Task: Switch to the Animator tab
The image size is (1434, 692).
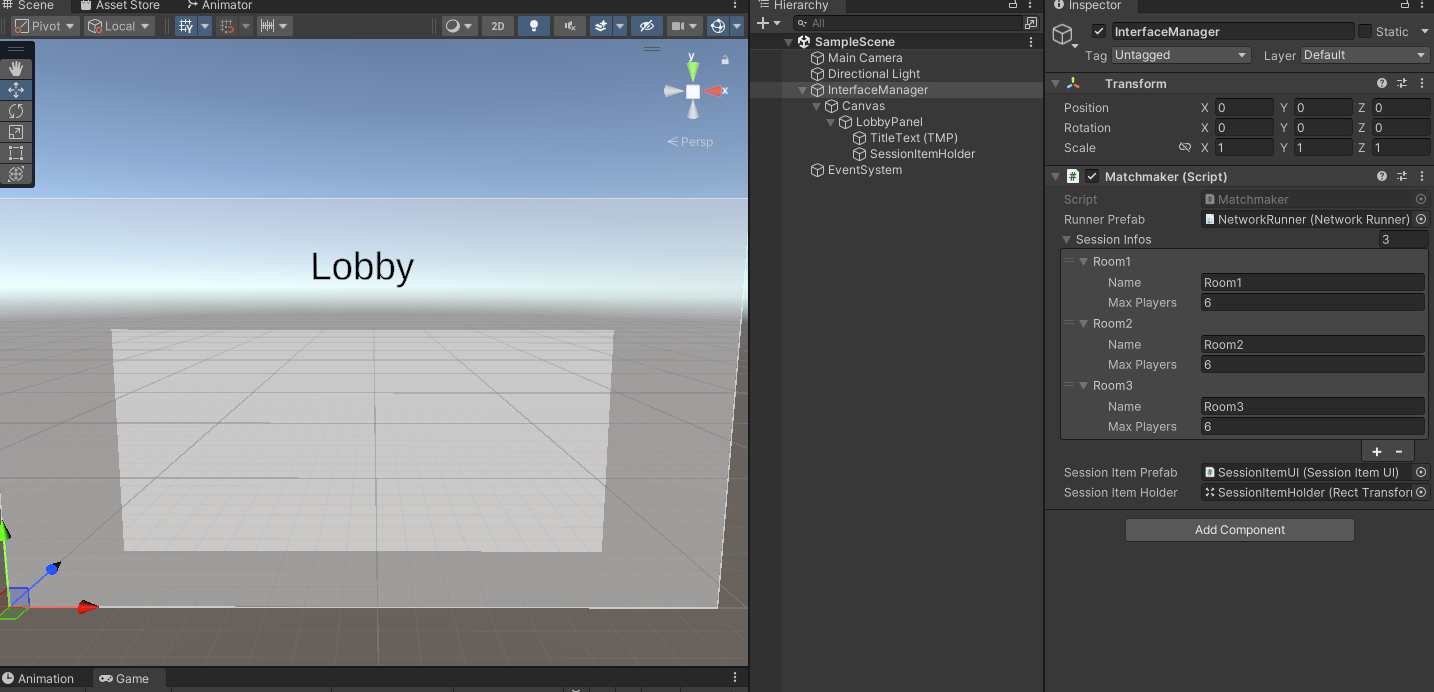Action: tap(219, 6)
